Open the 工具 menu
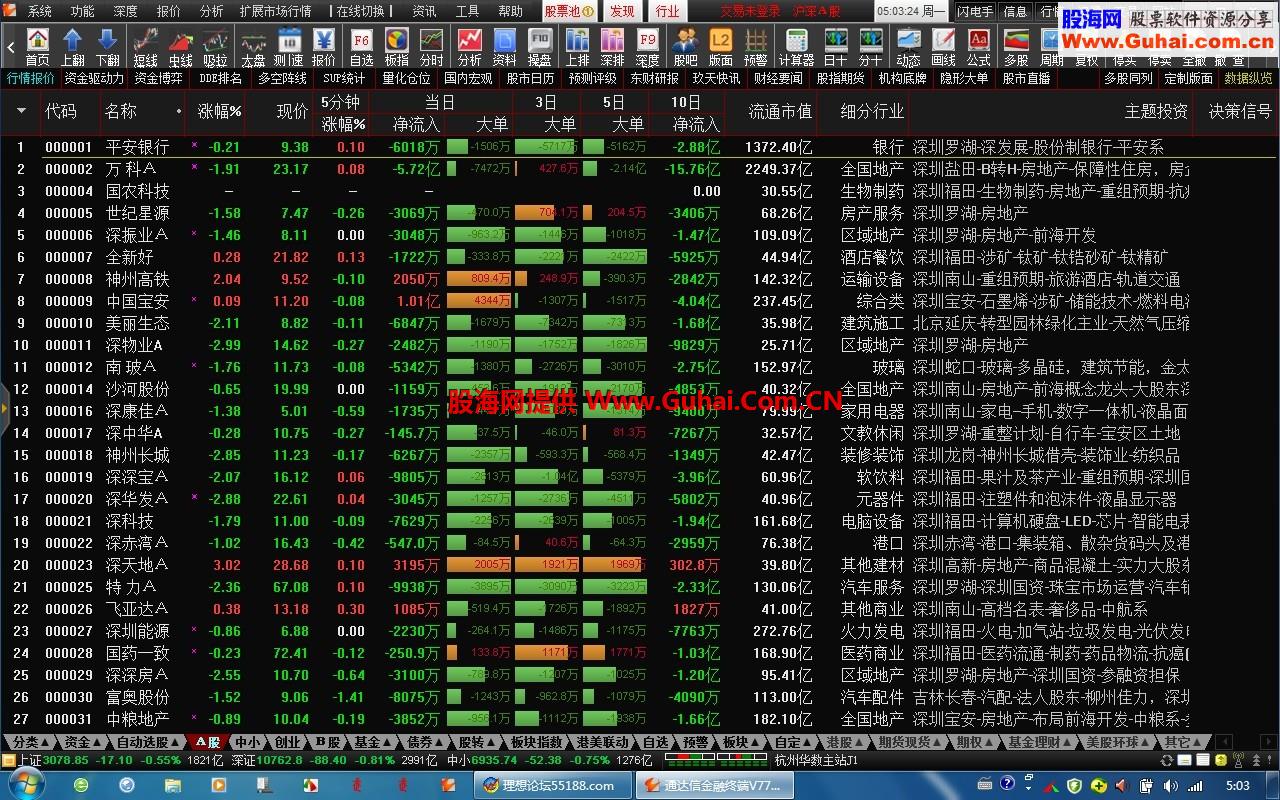 coord(467,11)
